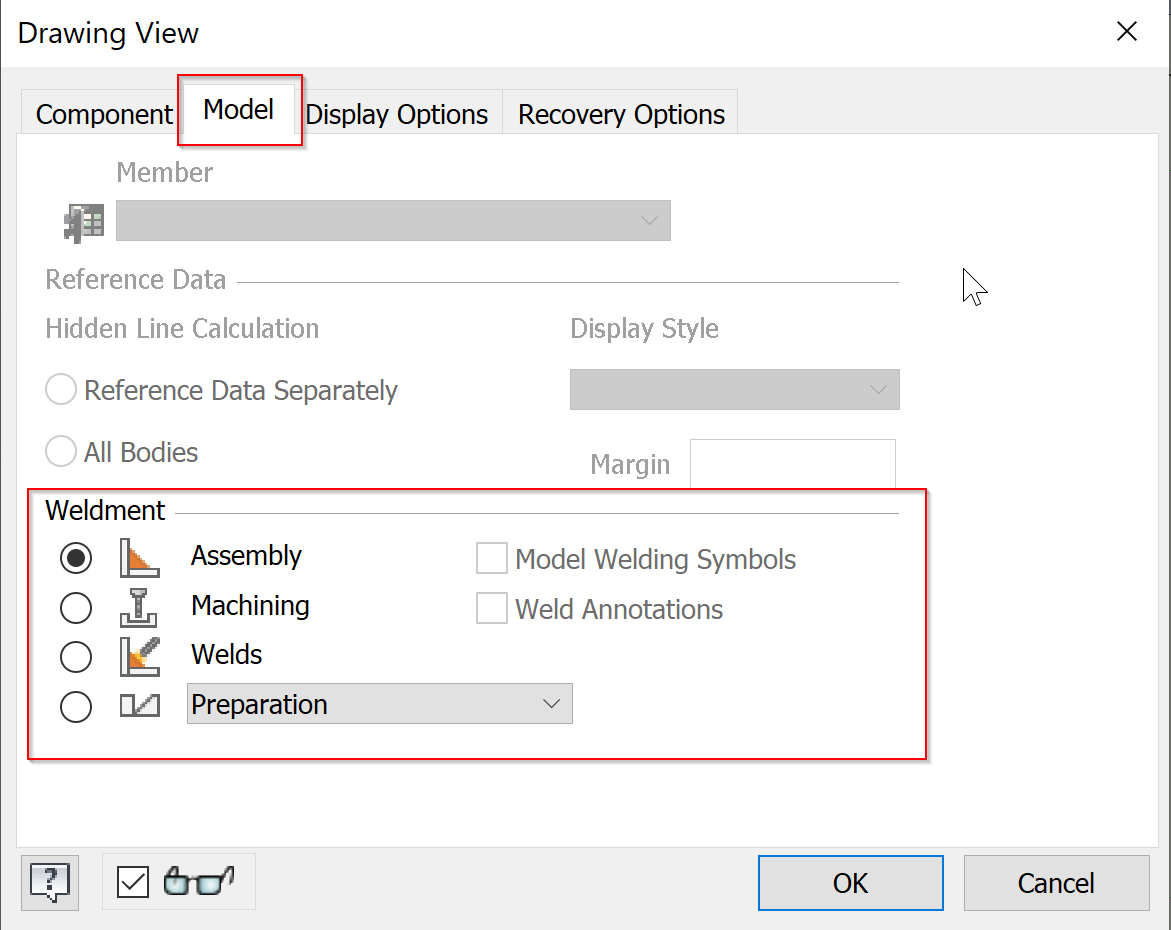Screen dimensions: 1171x930
Task: Open the Member dropdown list
Action: coord(649,220)
